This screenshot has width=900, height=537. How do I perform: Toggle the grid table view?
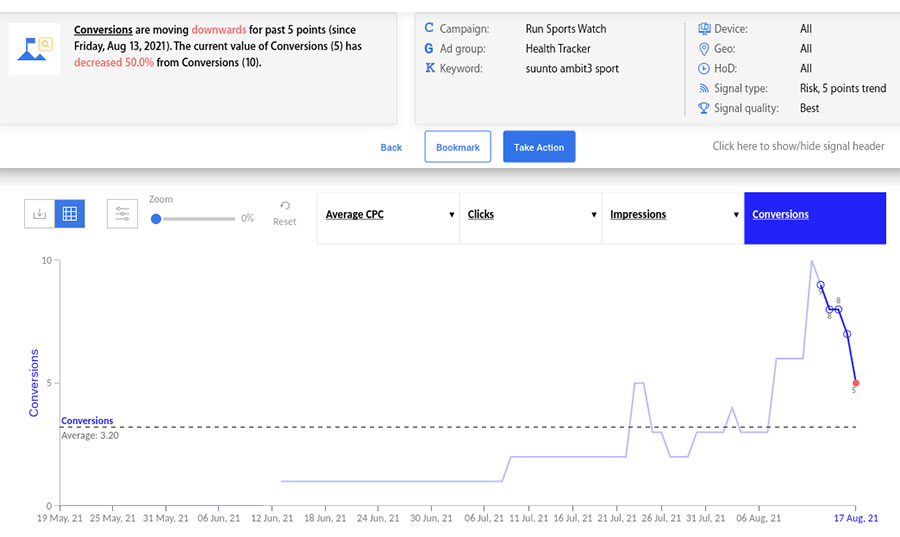point(69,214)
